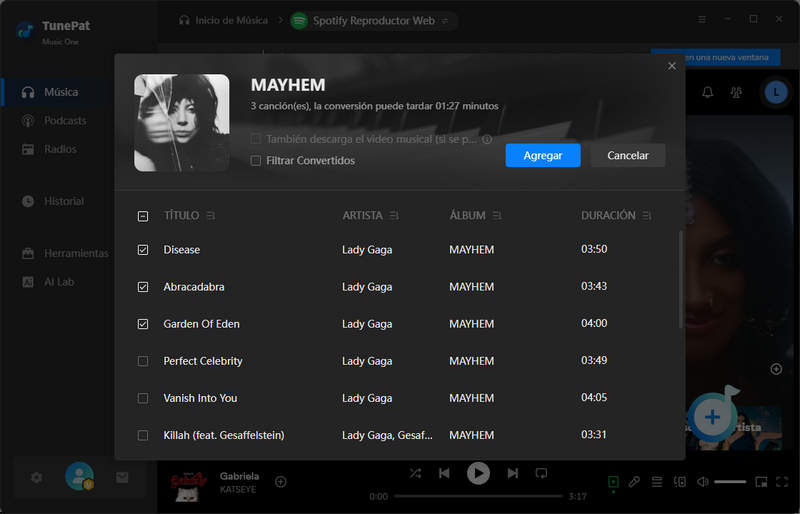800x514 pixels.
Task: Open the Historial section in sidebar
Action: point(53,201)
